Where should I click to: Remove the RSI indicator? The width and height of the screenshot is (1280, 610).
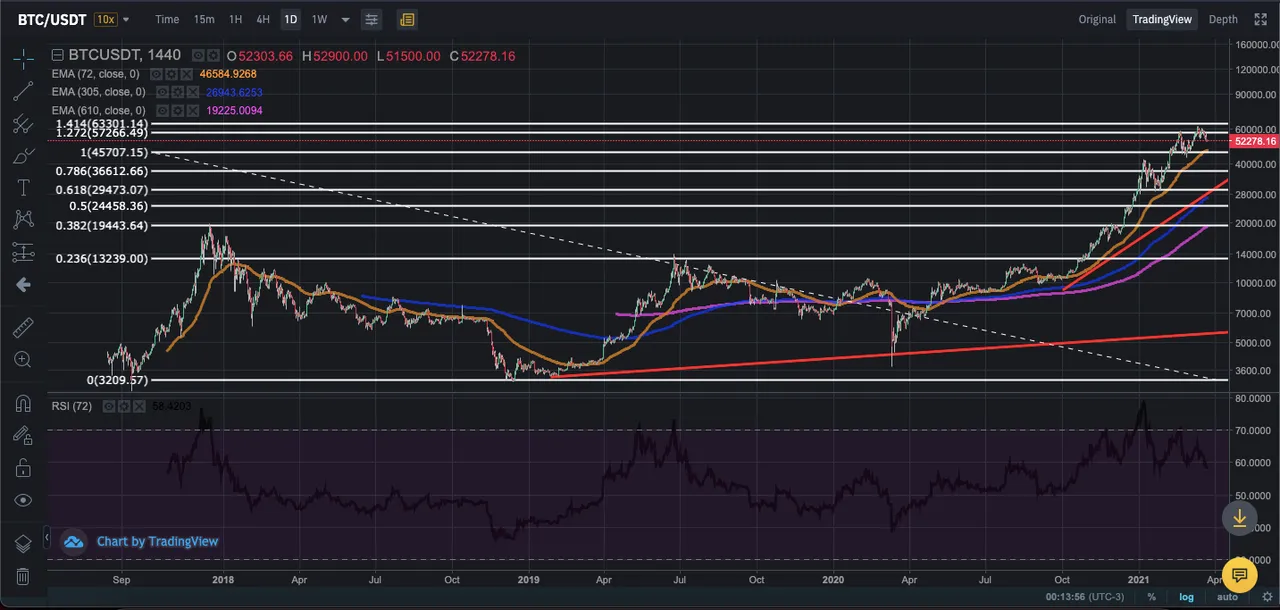tap(139, 406)
